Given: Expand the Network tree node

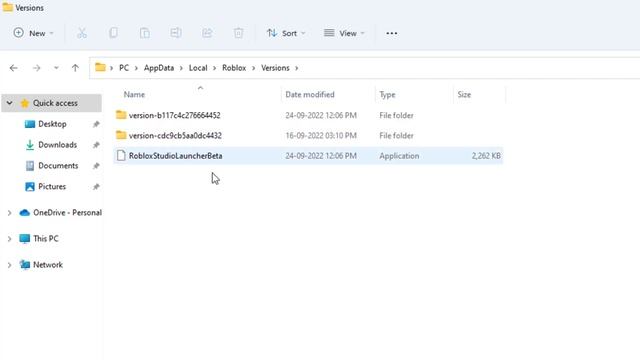Looking at the screenshot, I should (9, 265).
